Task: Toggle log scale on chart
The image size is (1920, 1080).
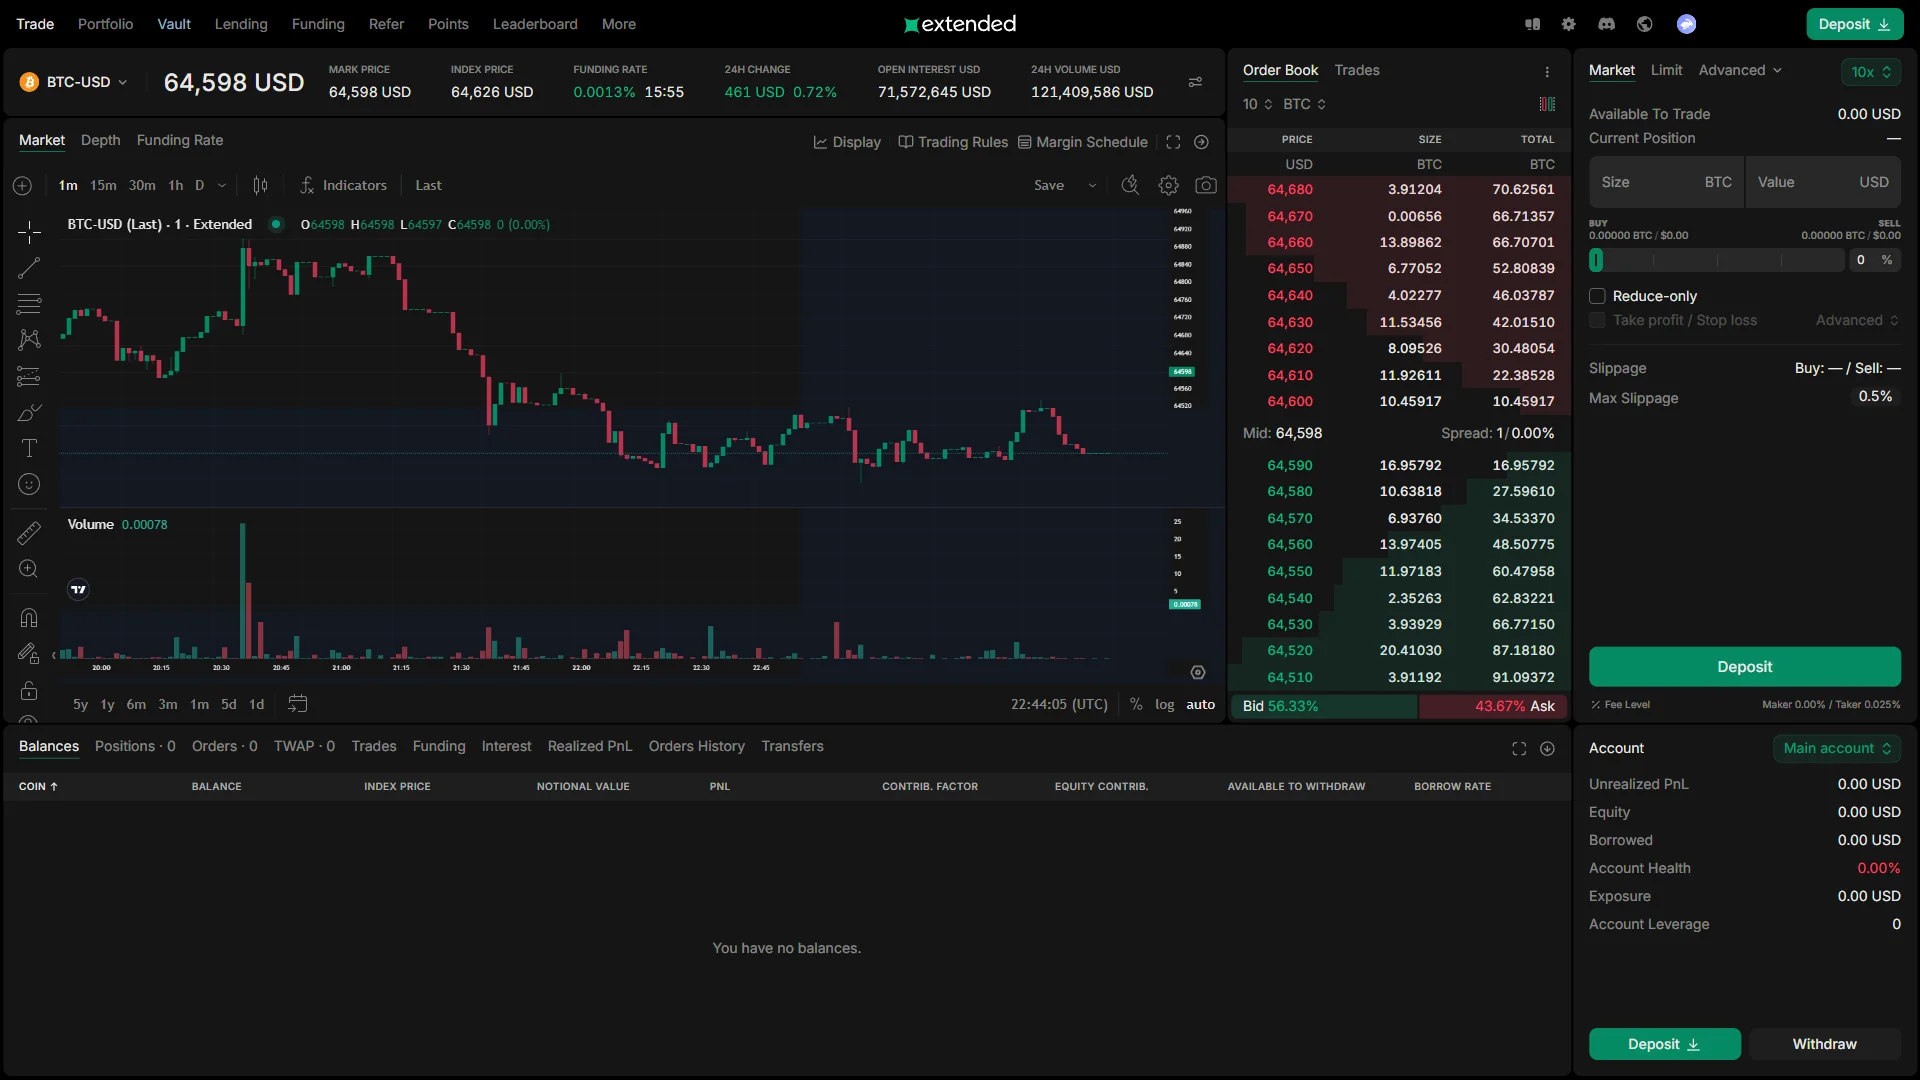Action: tap(1164, 704)
